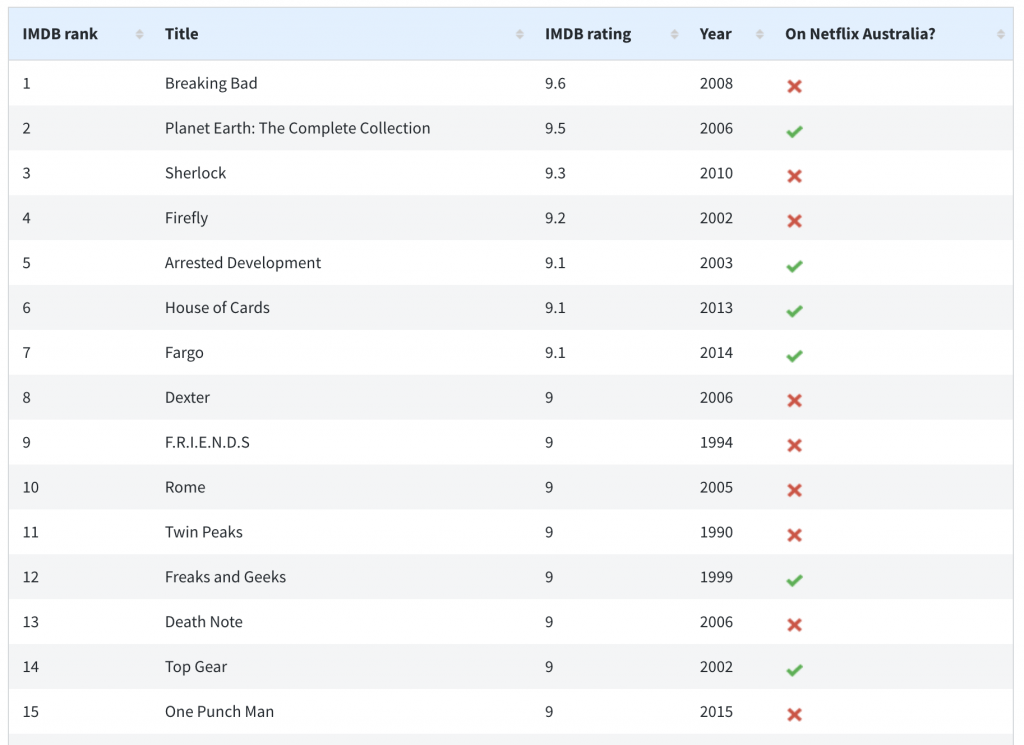
Task: Select rank number 15 cell
Action: pyautogui.click(x=31, y=712)
